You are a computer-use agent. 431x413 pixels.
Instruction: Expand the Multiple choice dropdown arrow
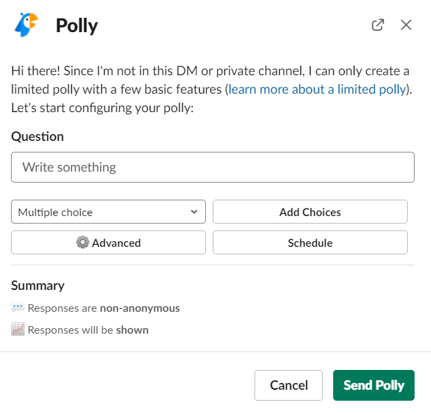point(194,212)
